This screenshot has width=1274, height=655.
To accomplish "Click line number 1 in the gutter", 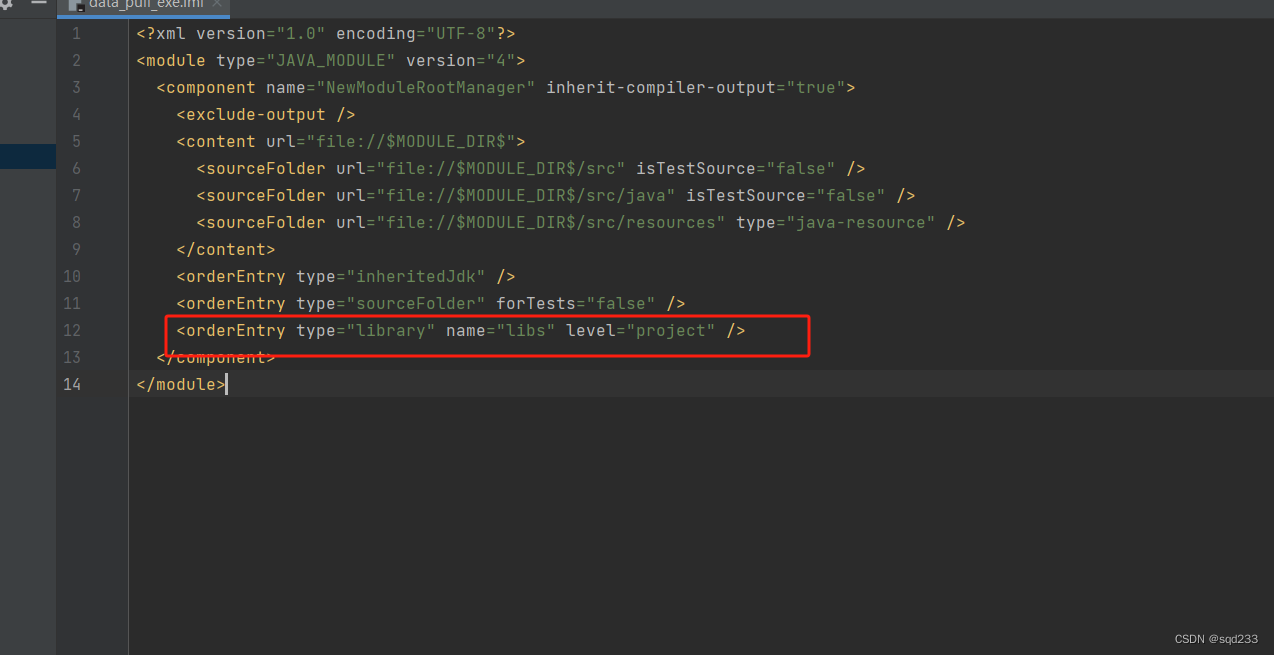I will point(76,33).
